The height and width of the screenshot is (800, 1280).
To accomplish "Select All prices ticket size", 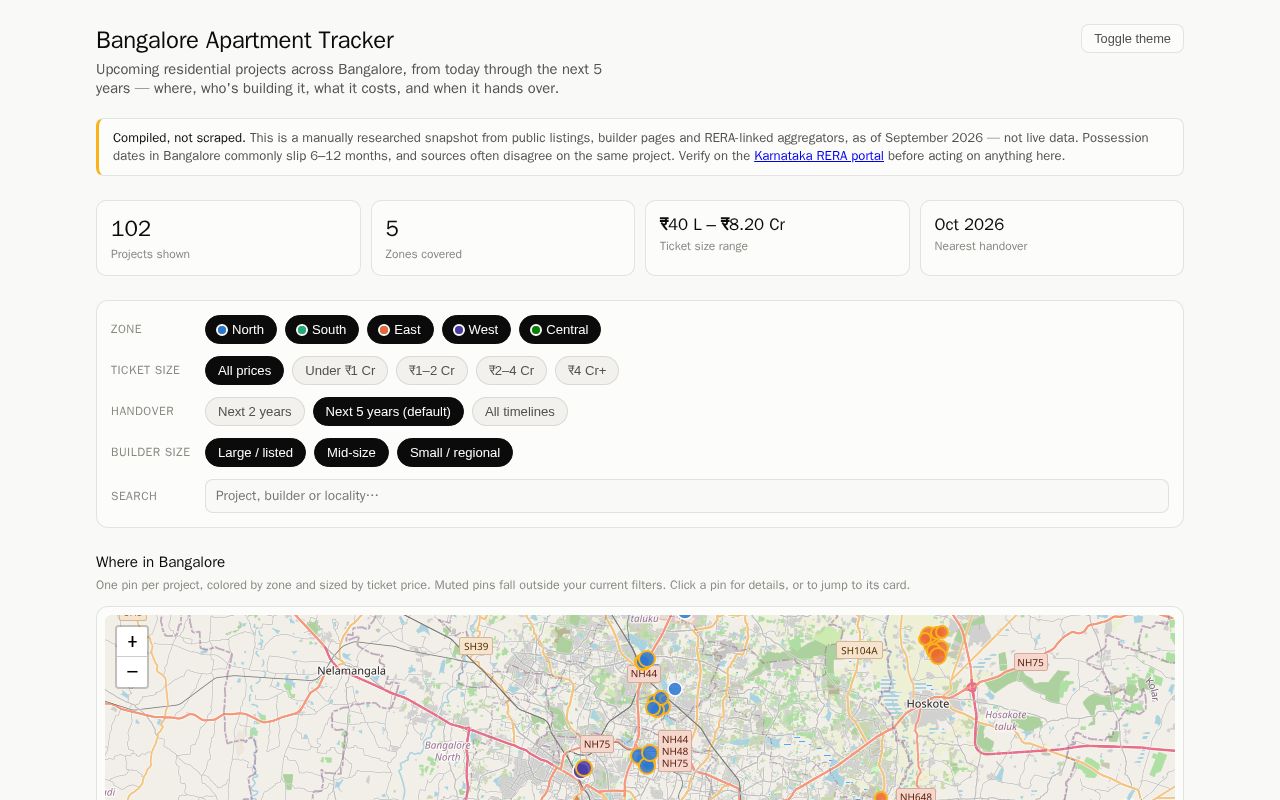I will (x=244, y=370).
